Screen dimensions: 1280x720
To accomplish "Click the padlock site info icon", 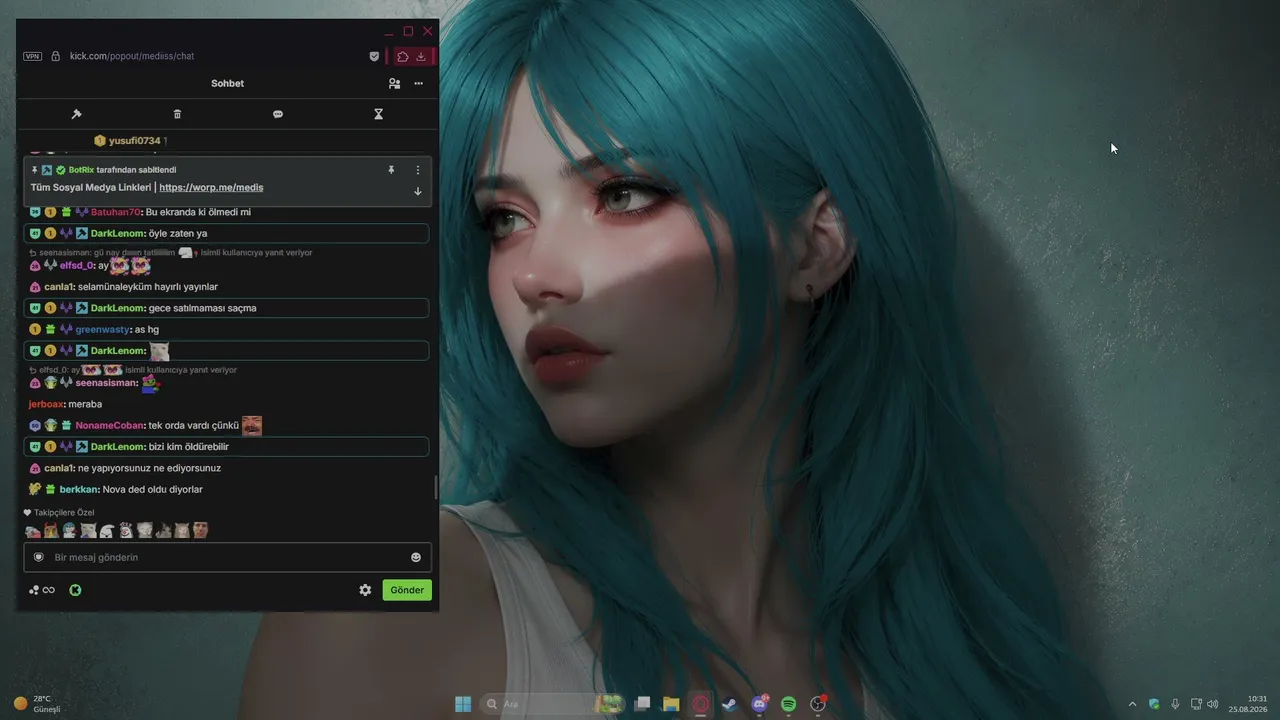I will click(56, 56).
